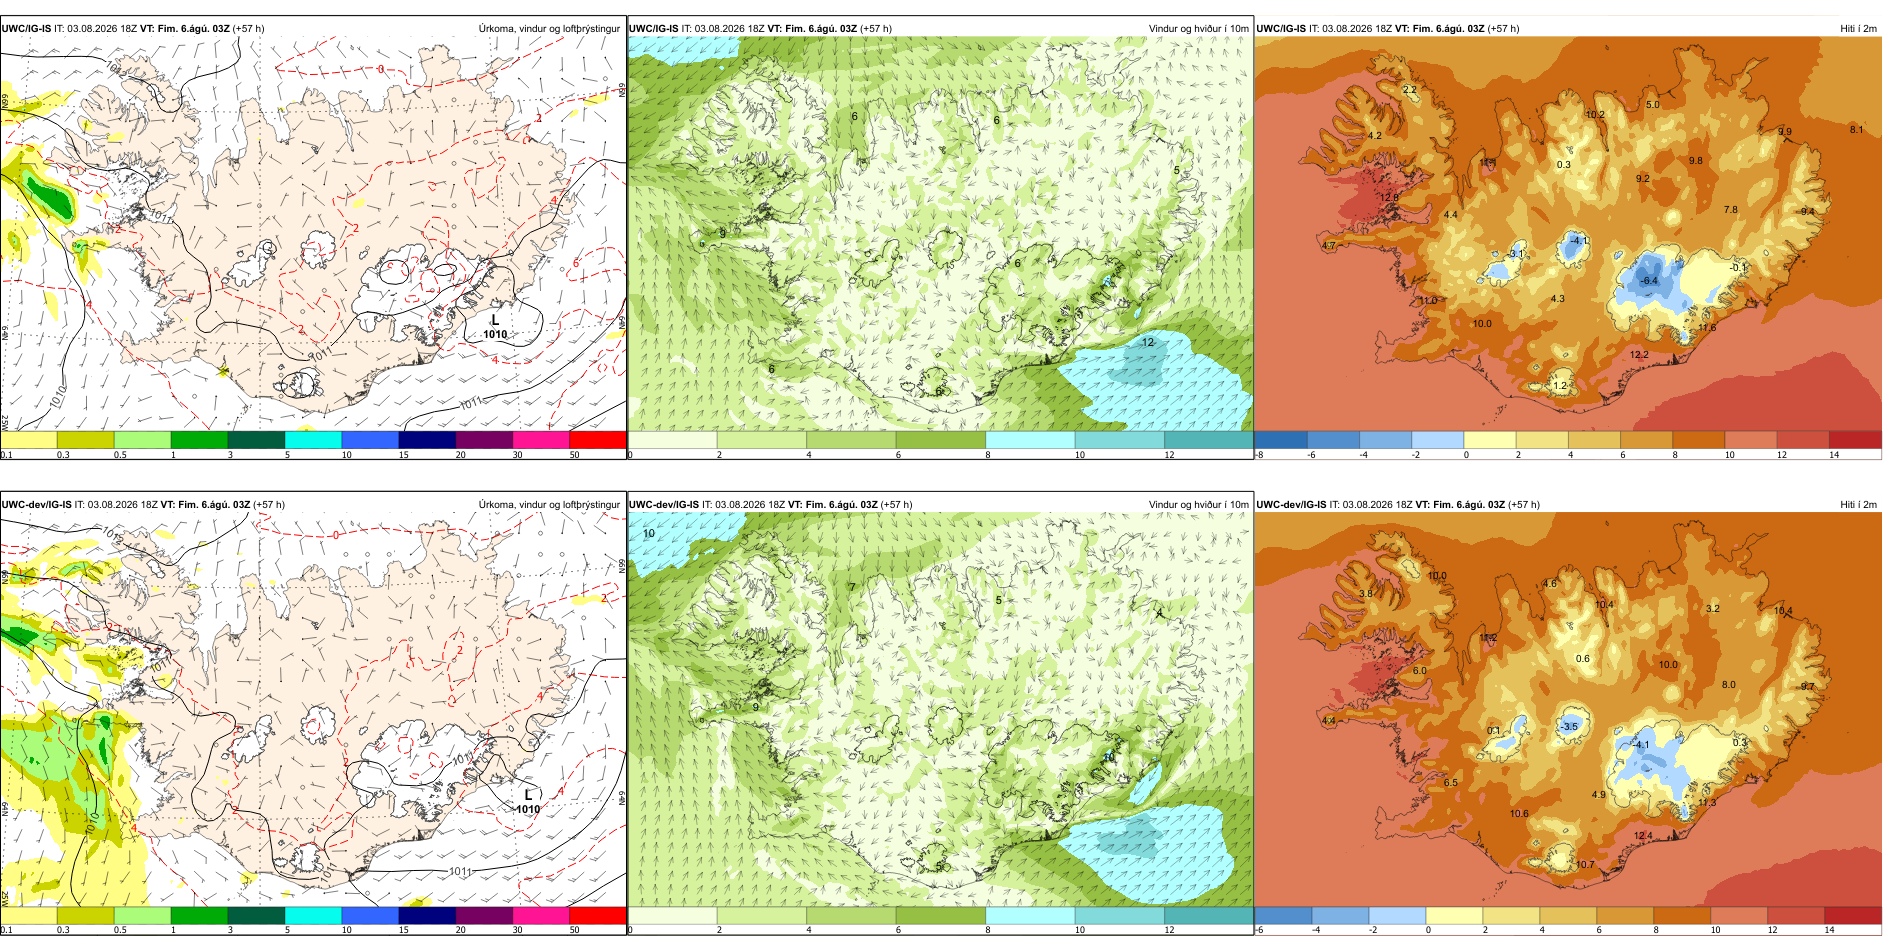This screenshot has width=1900, height=950.
Task: Click the pale yellow 0 swatch in UWC-dev temperature legend
Action: (1454, 915)
